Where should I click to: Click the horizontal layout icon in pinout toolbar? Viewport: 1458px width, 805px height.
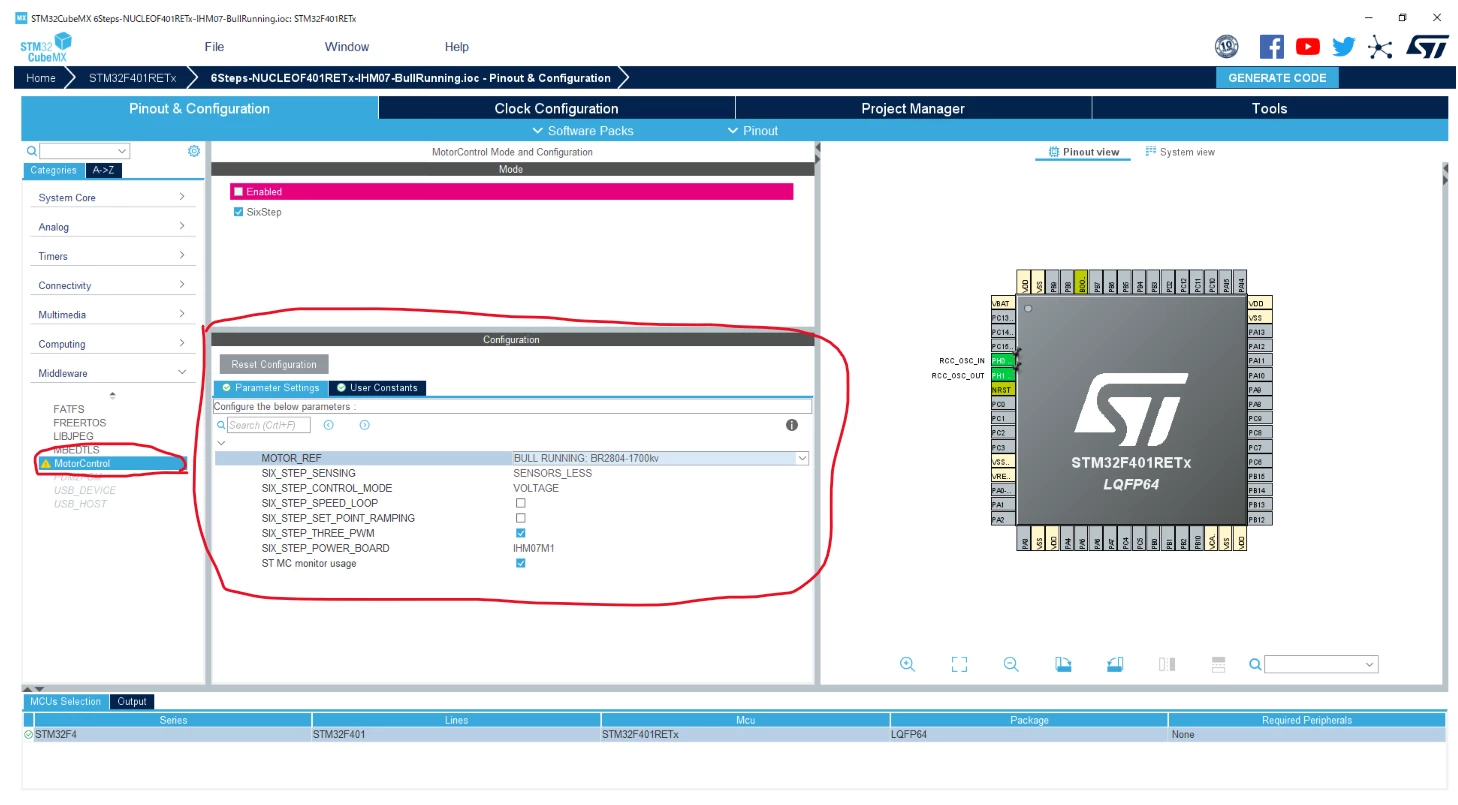pyautogui.click(x=1218, y=664)
